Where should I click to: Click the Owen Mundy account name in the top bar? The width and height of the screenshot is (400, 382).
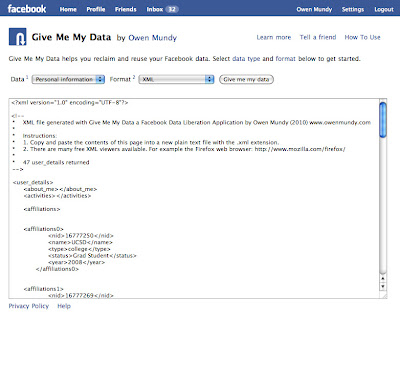[x=314, y=9]
